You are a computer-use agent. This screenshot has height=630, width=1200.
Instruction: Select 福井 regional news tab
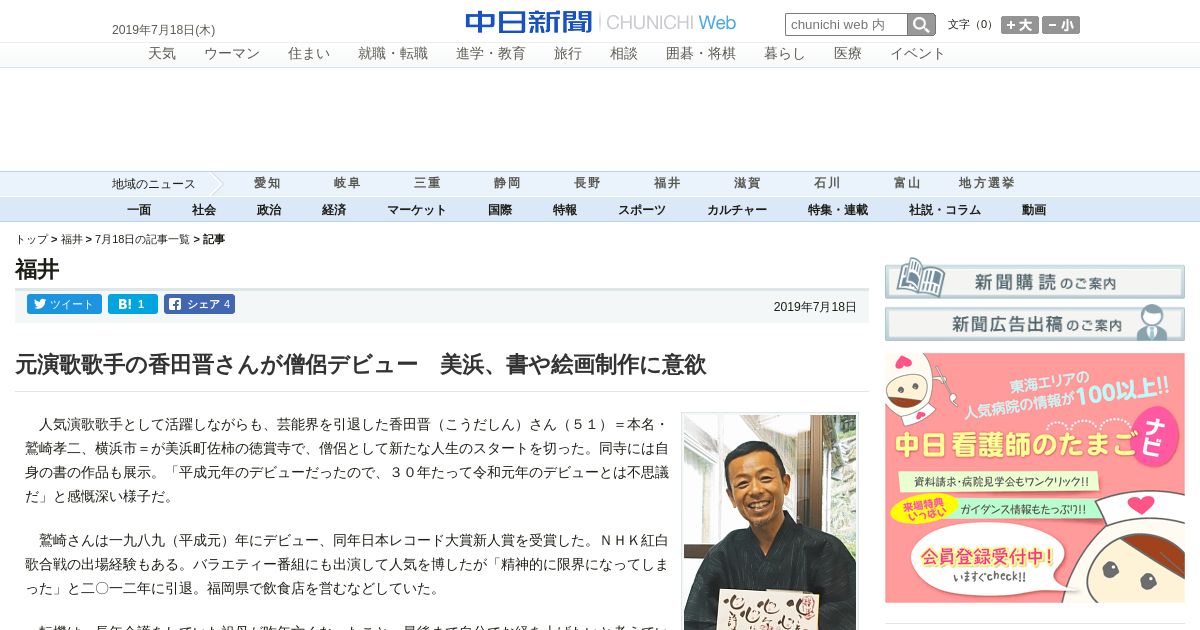(x=667, y=183)
